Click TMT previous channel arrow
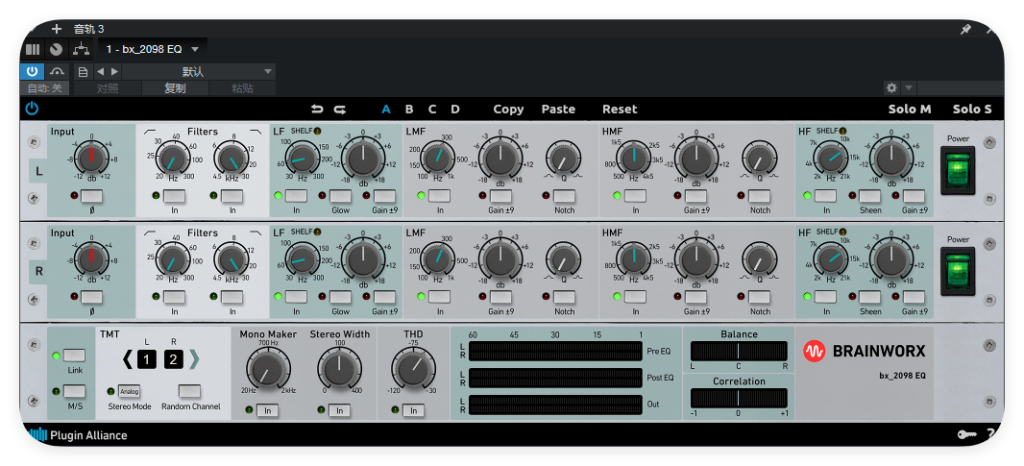Viewport: 1024px width, 466px height. [129, 358]
